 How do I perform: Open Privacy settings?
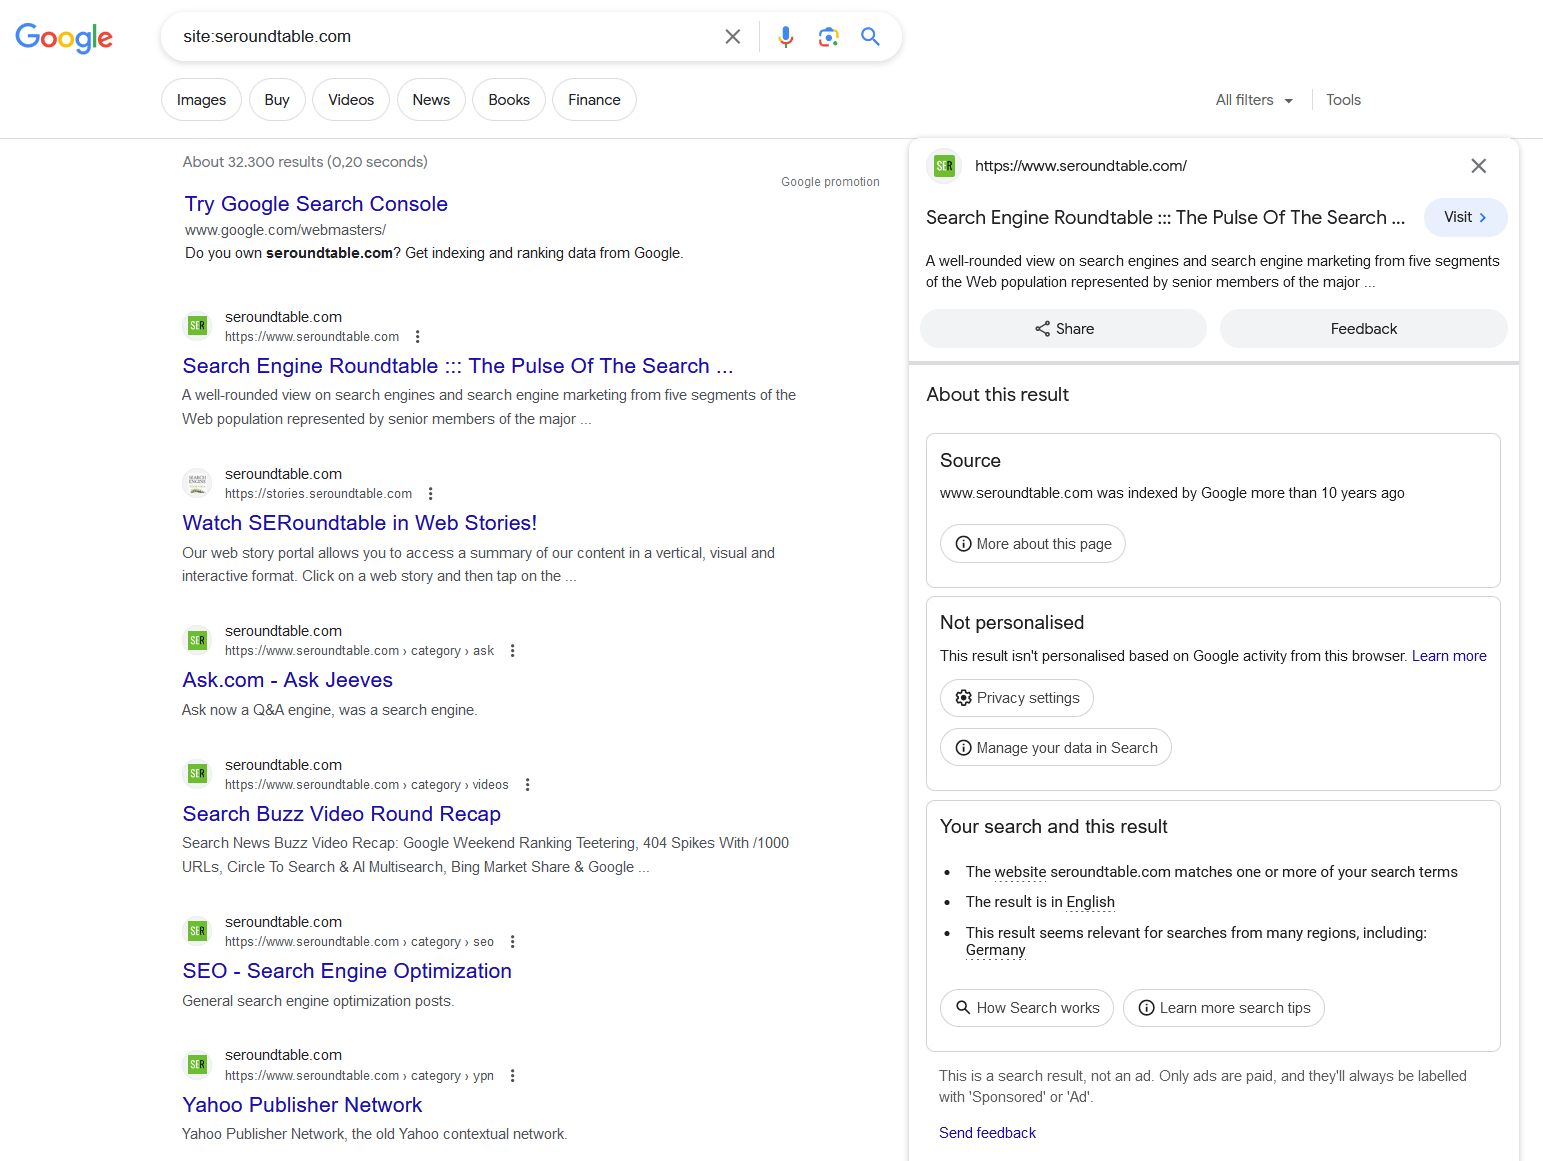point(1016,698)
